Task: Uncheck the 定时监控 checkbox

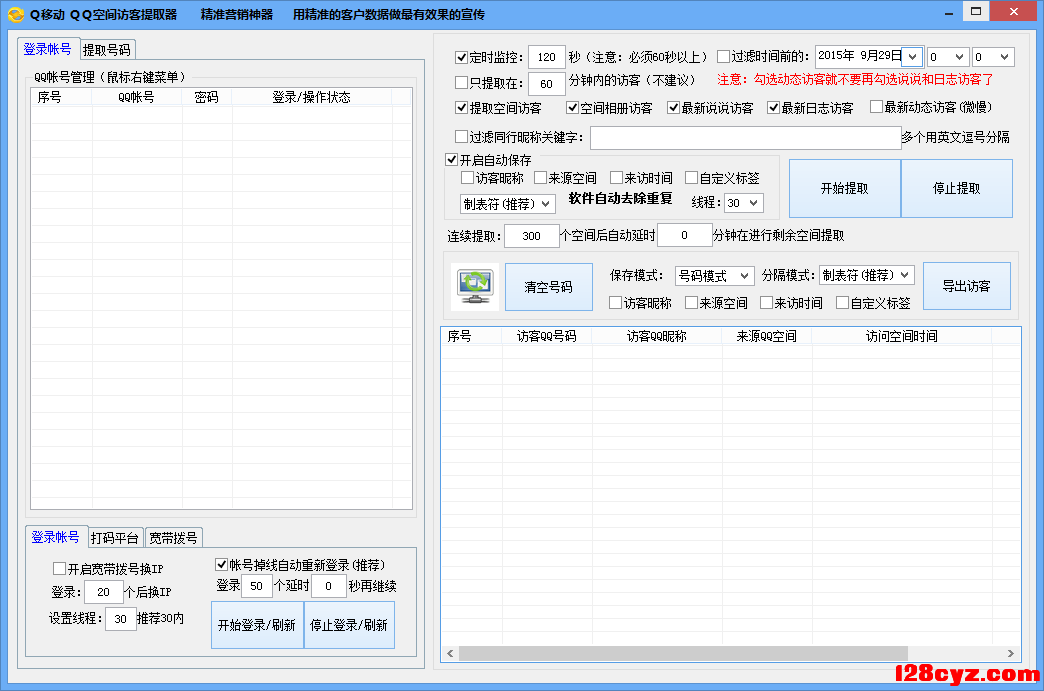Action: (461, 57)
